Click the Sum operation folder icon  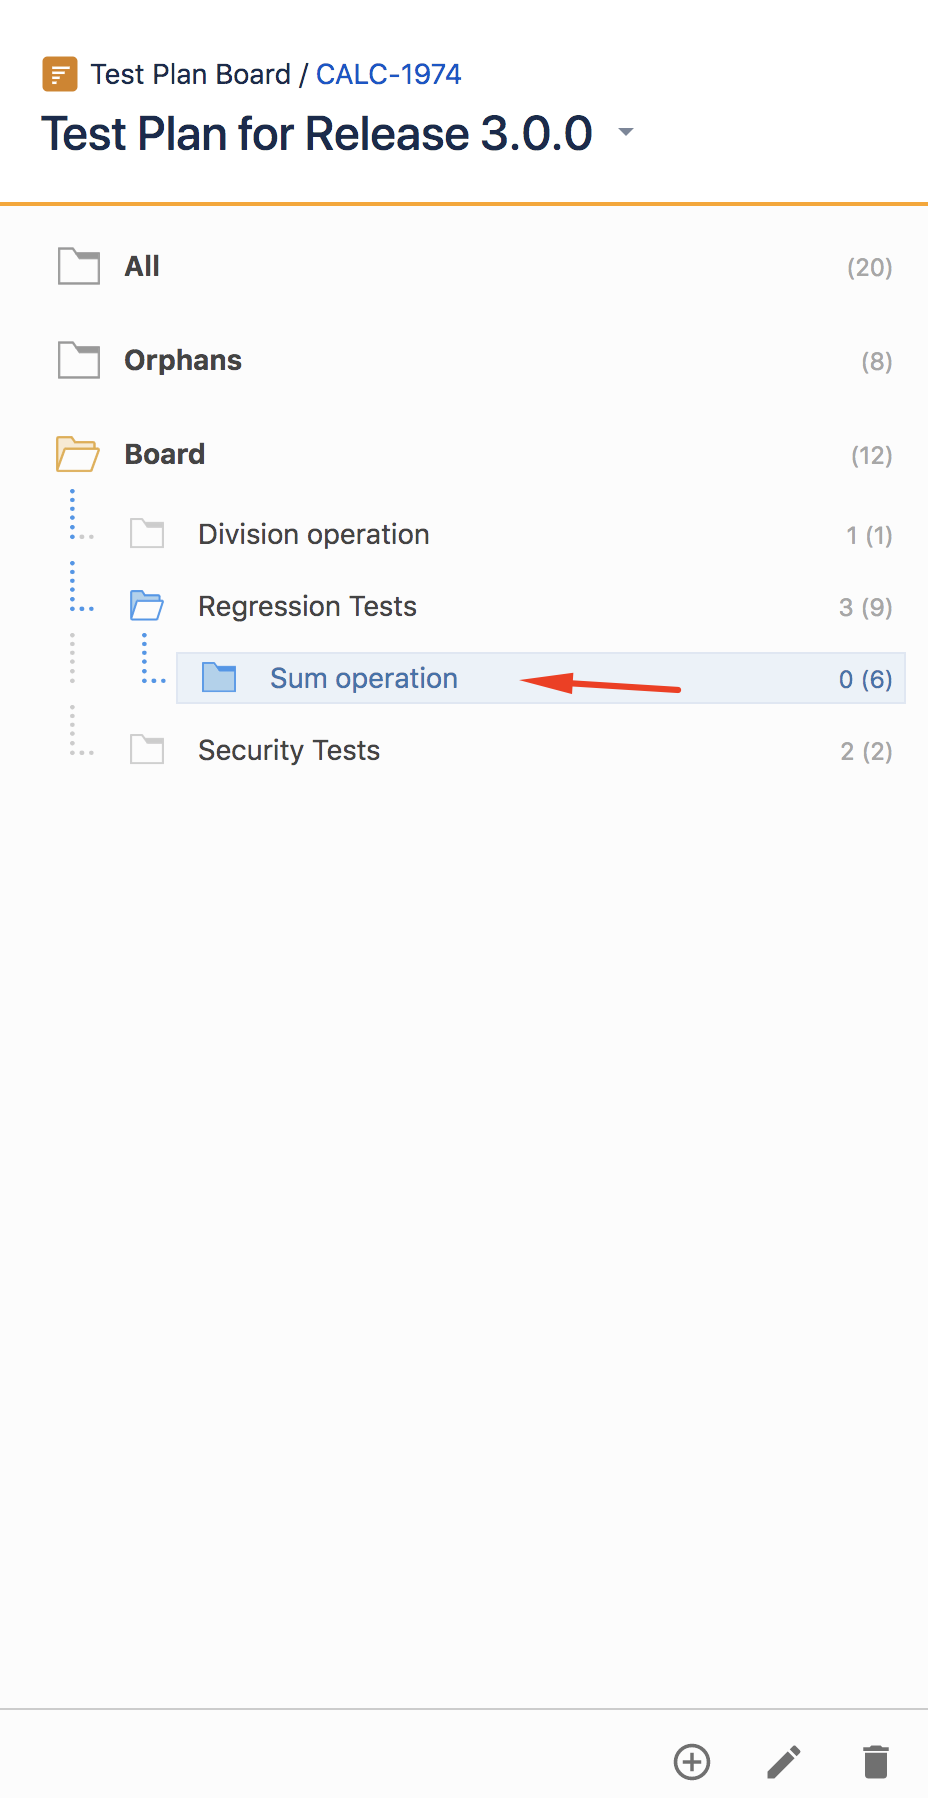(219, 678)
